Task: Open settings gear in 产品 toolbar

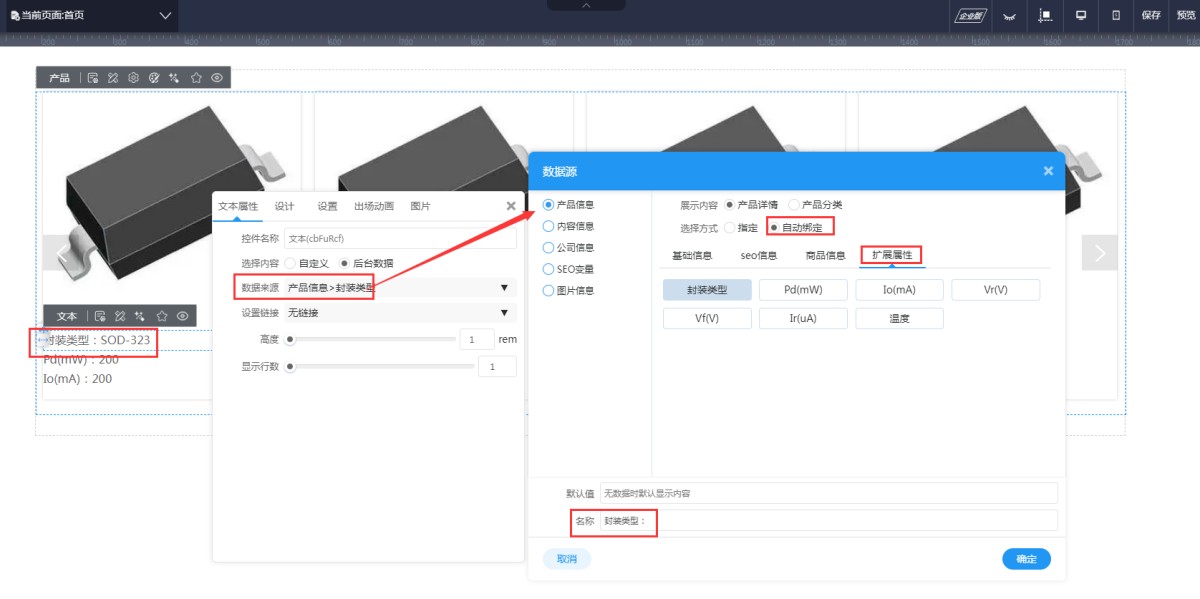Action: click(x=133, y=77)
